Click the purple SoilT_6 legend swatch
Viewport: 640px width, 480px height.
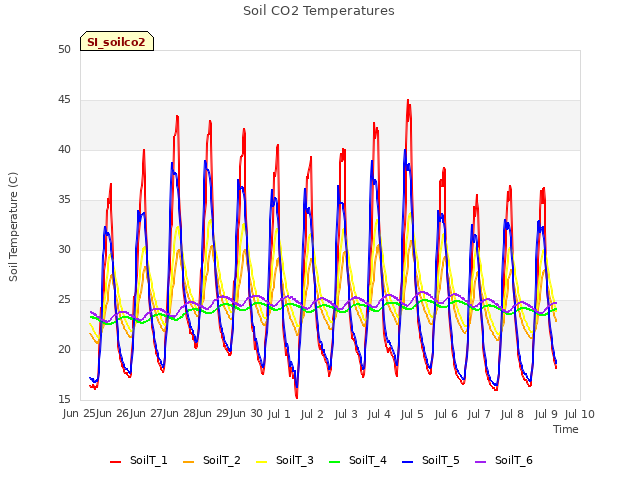pos(481,462)
